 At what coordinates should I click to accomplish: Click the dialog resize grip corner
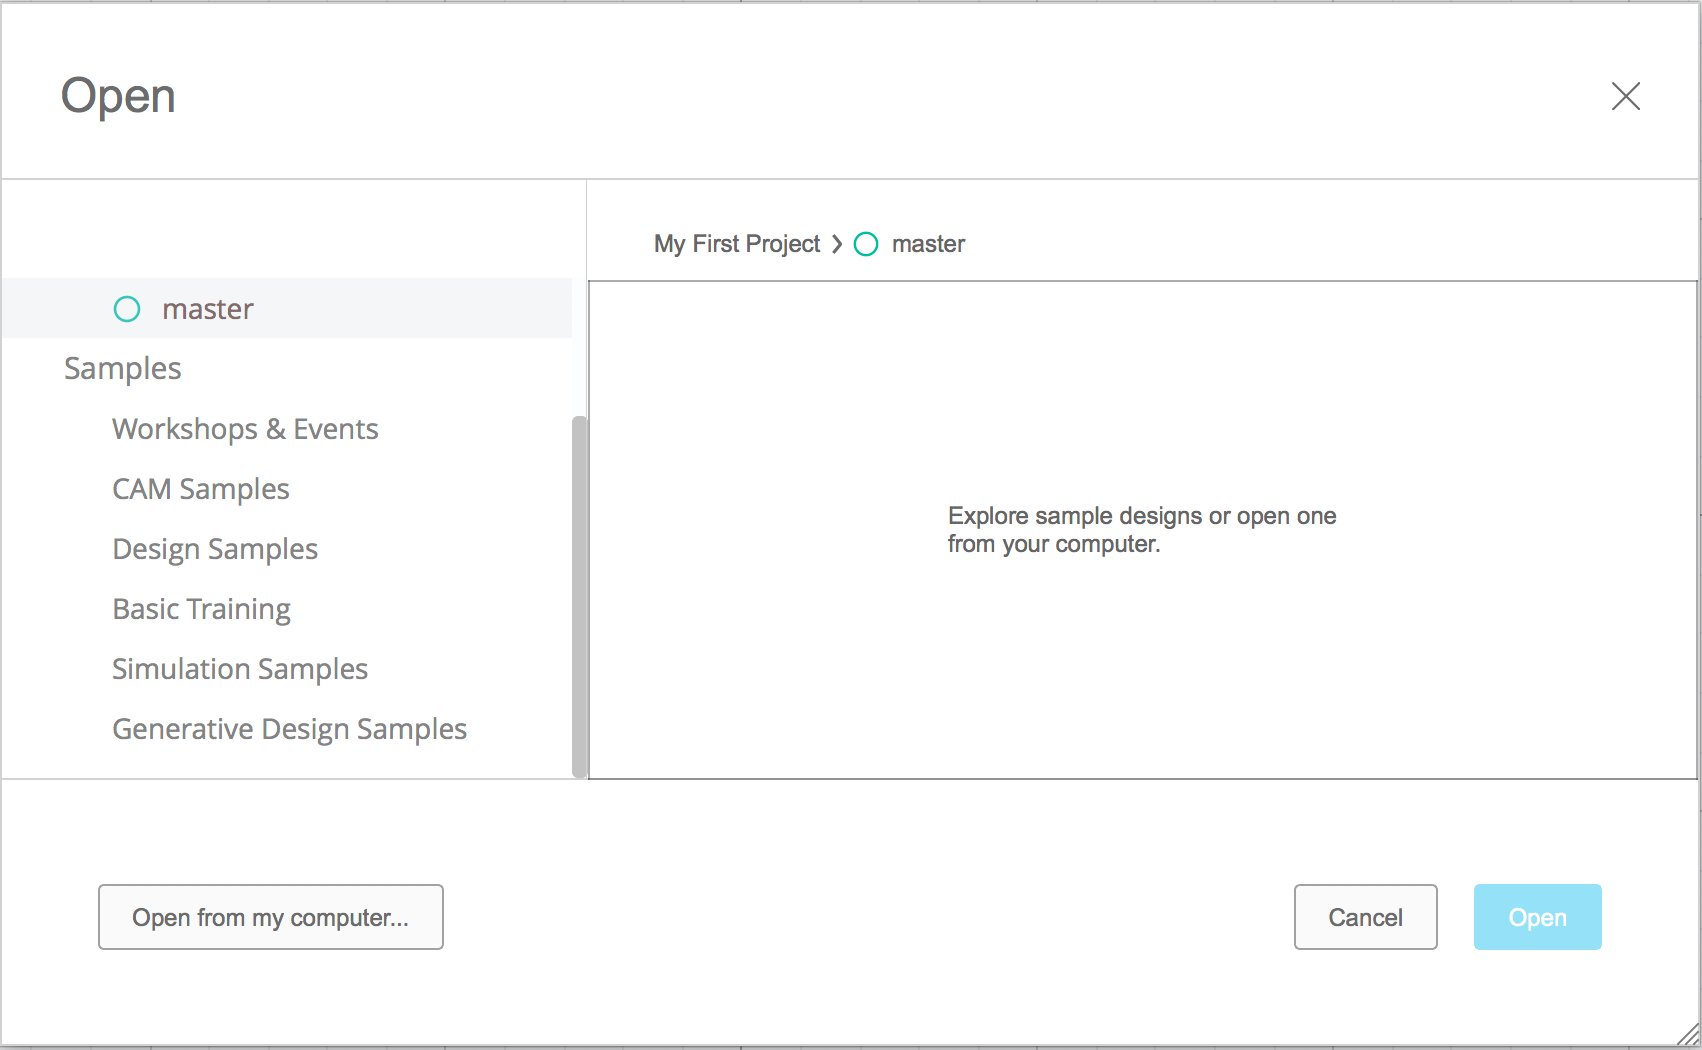click(x=1688, y=1036)
